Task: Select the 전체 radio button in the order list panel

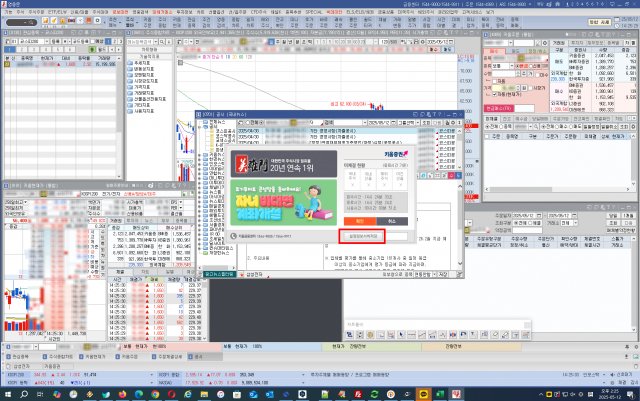Action: (x=487, y=127)
